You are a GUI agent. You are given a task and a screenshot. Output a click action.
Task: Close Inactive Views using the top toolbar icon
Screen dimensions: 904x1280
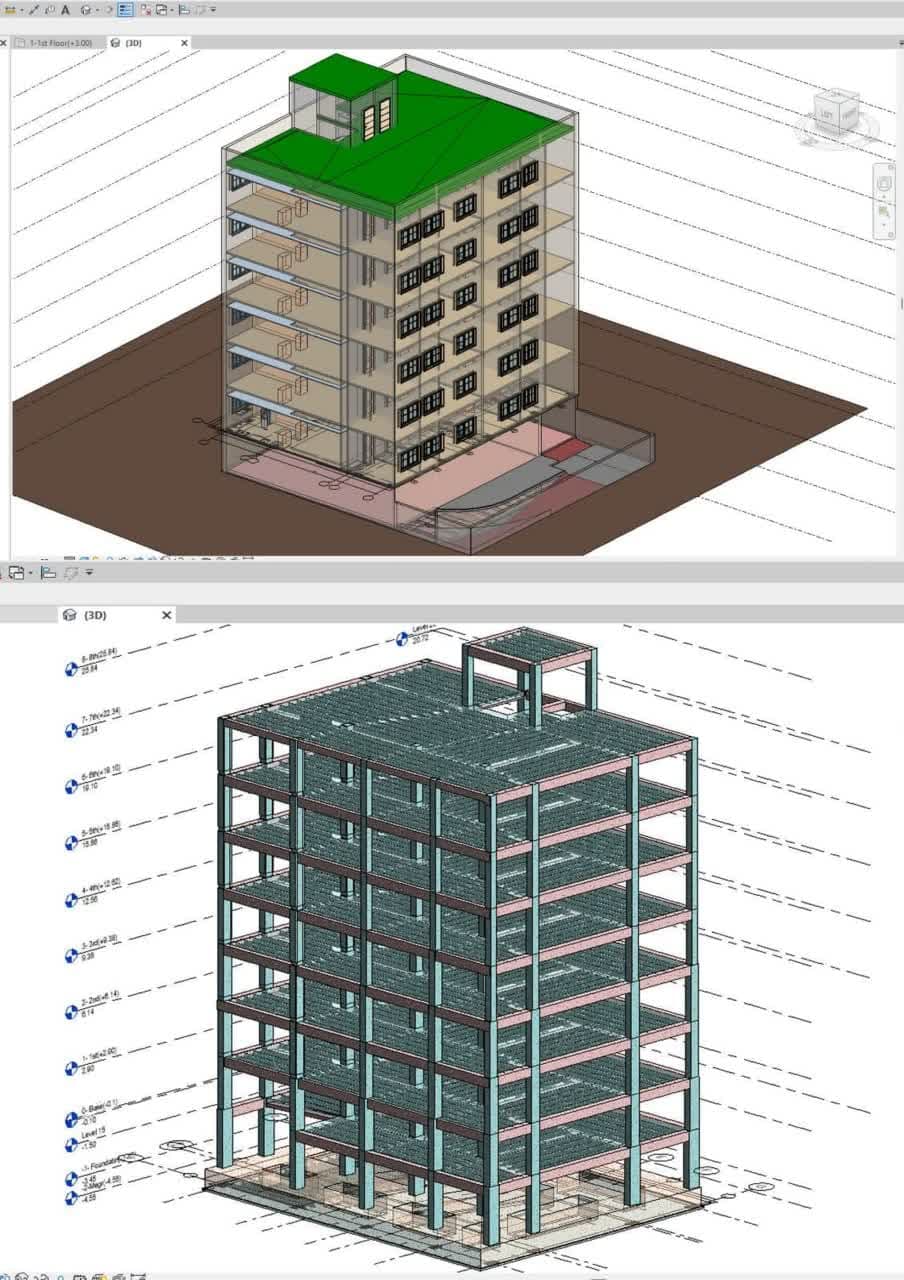(x=146, y=10)
